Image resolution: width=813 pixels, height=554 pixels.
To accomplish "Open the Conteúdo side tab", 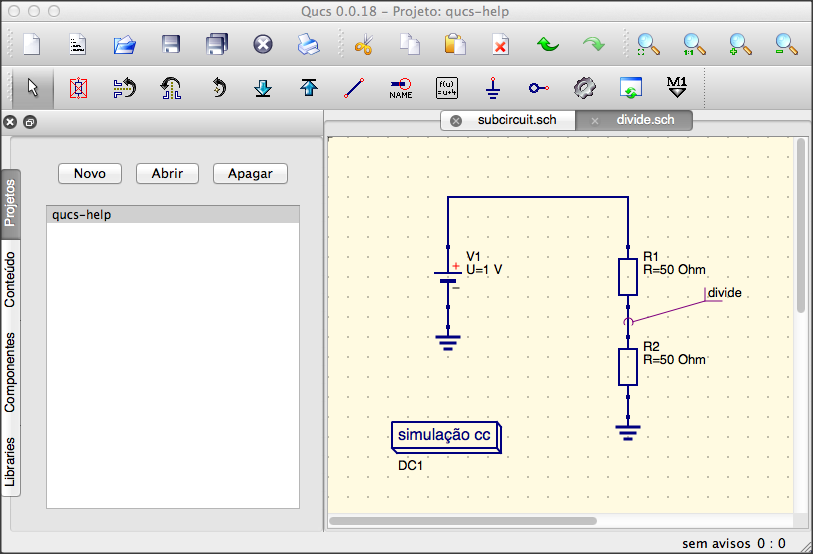I will click(10, 280).
